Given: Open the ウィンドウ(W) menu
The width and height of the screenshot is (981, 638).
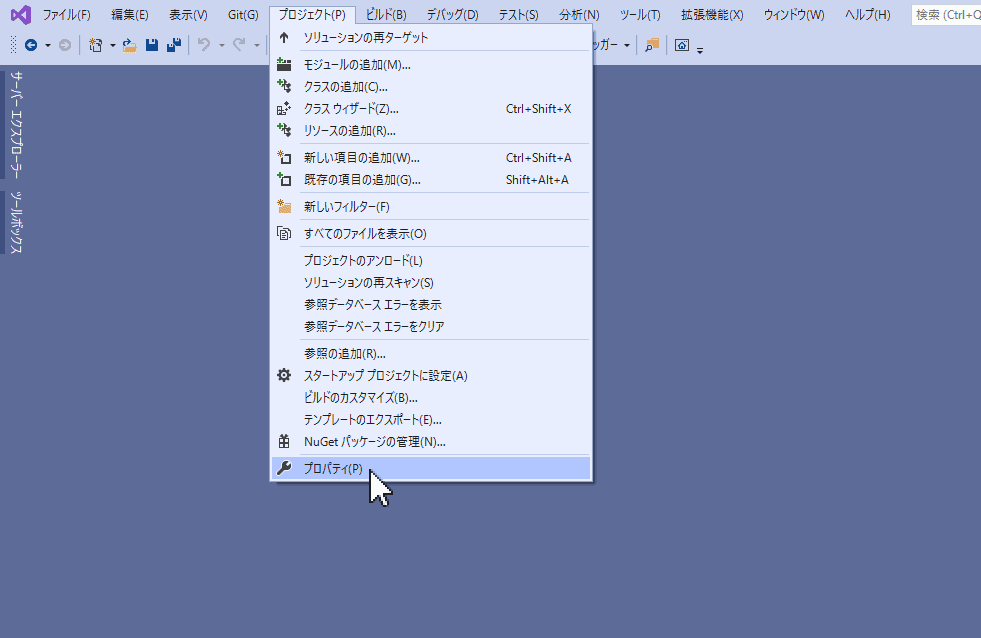Looking at the screenshot, I should pyautogui.click(x=794, y=14).
